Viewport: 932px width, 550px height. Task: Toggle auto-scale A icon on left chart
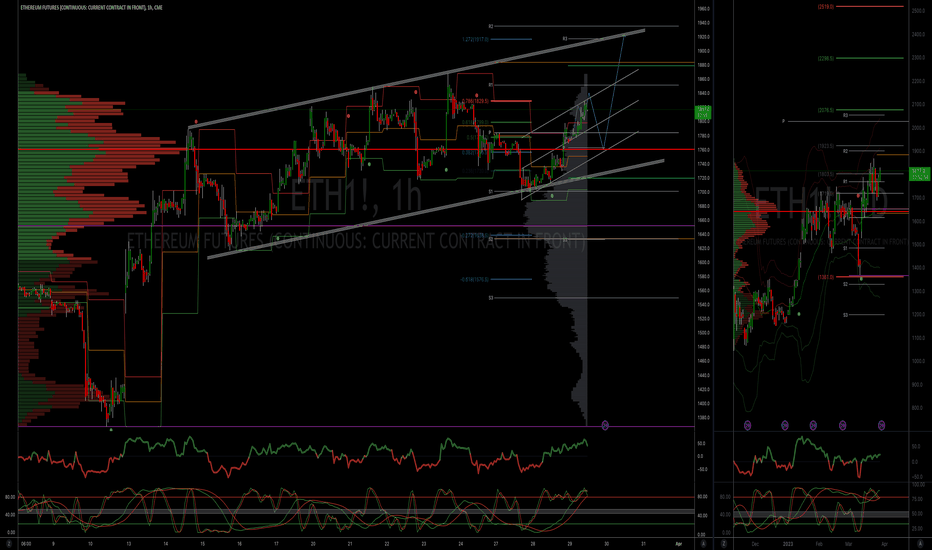pos(703,543)
